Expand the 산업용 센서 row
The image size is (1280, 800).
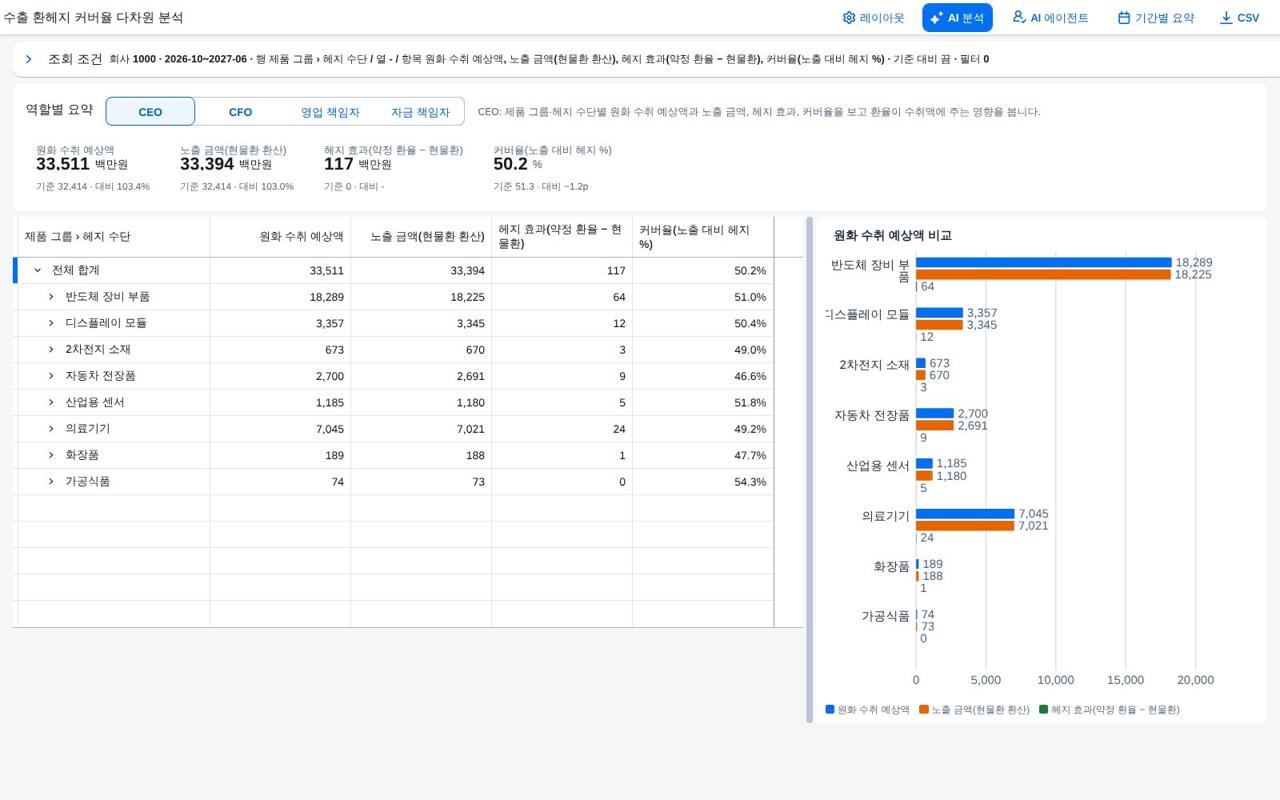[51, 402]
